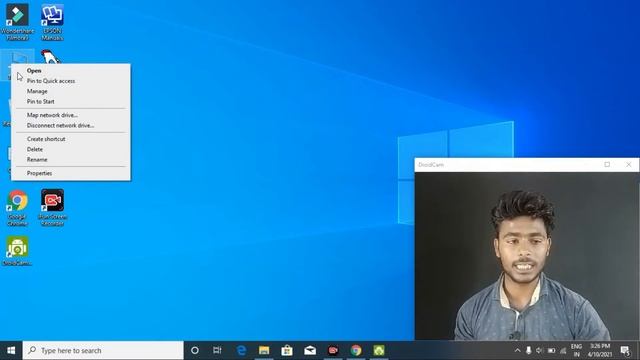Change the ENG IN input language
640x360 pixels.
coord(576,350)
